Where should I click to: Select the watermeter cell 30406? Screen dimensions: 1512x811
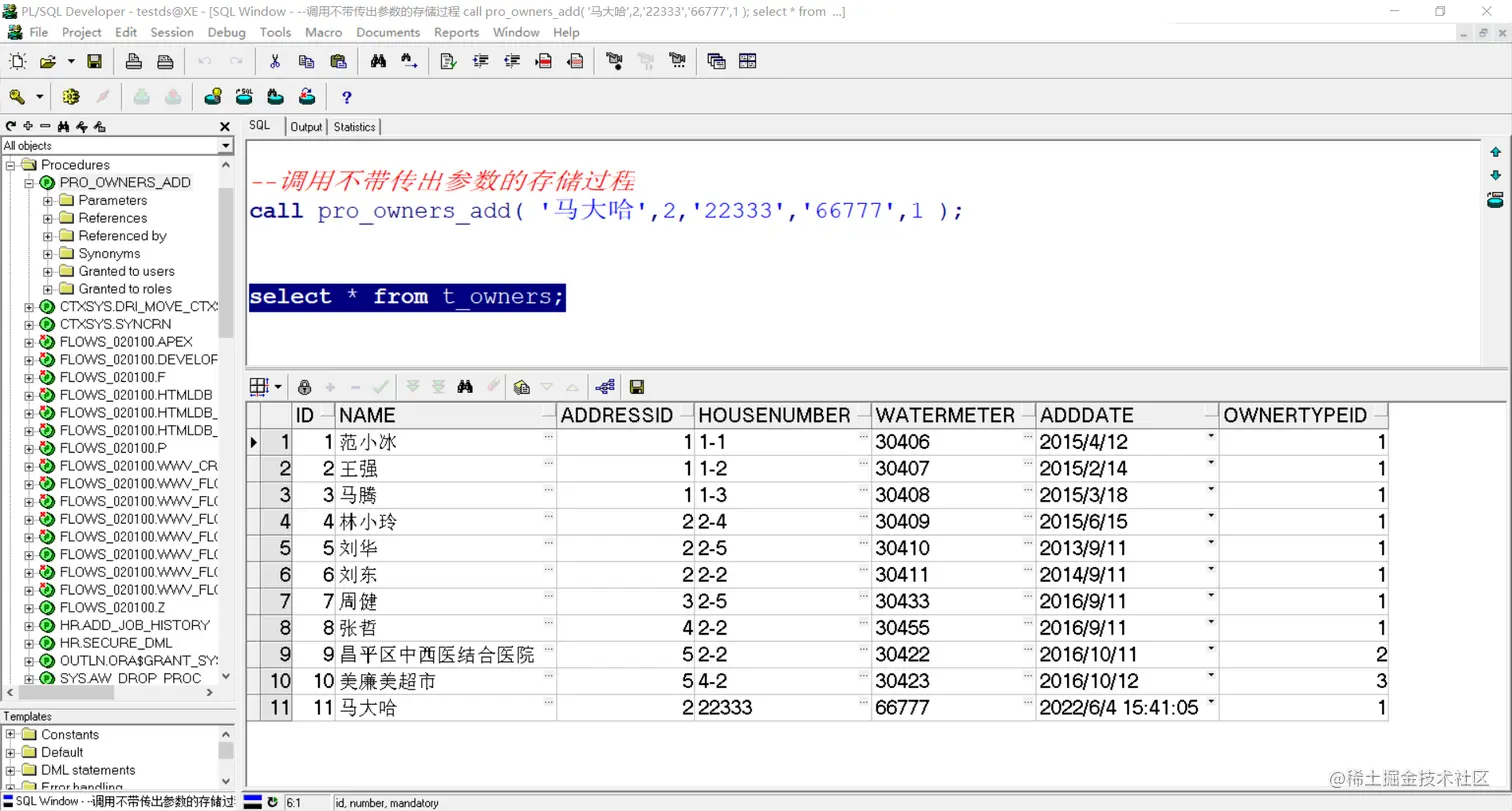tap(954, 442)
